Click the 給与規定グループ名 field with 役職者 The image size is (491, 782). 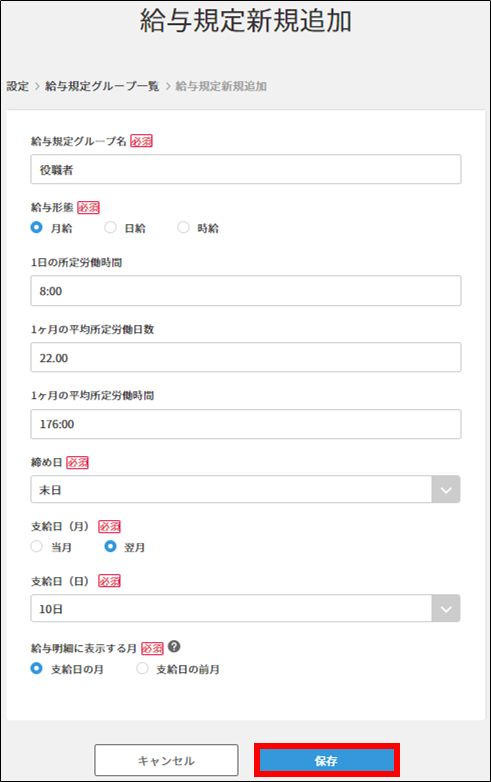tap(246, 170)
